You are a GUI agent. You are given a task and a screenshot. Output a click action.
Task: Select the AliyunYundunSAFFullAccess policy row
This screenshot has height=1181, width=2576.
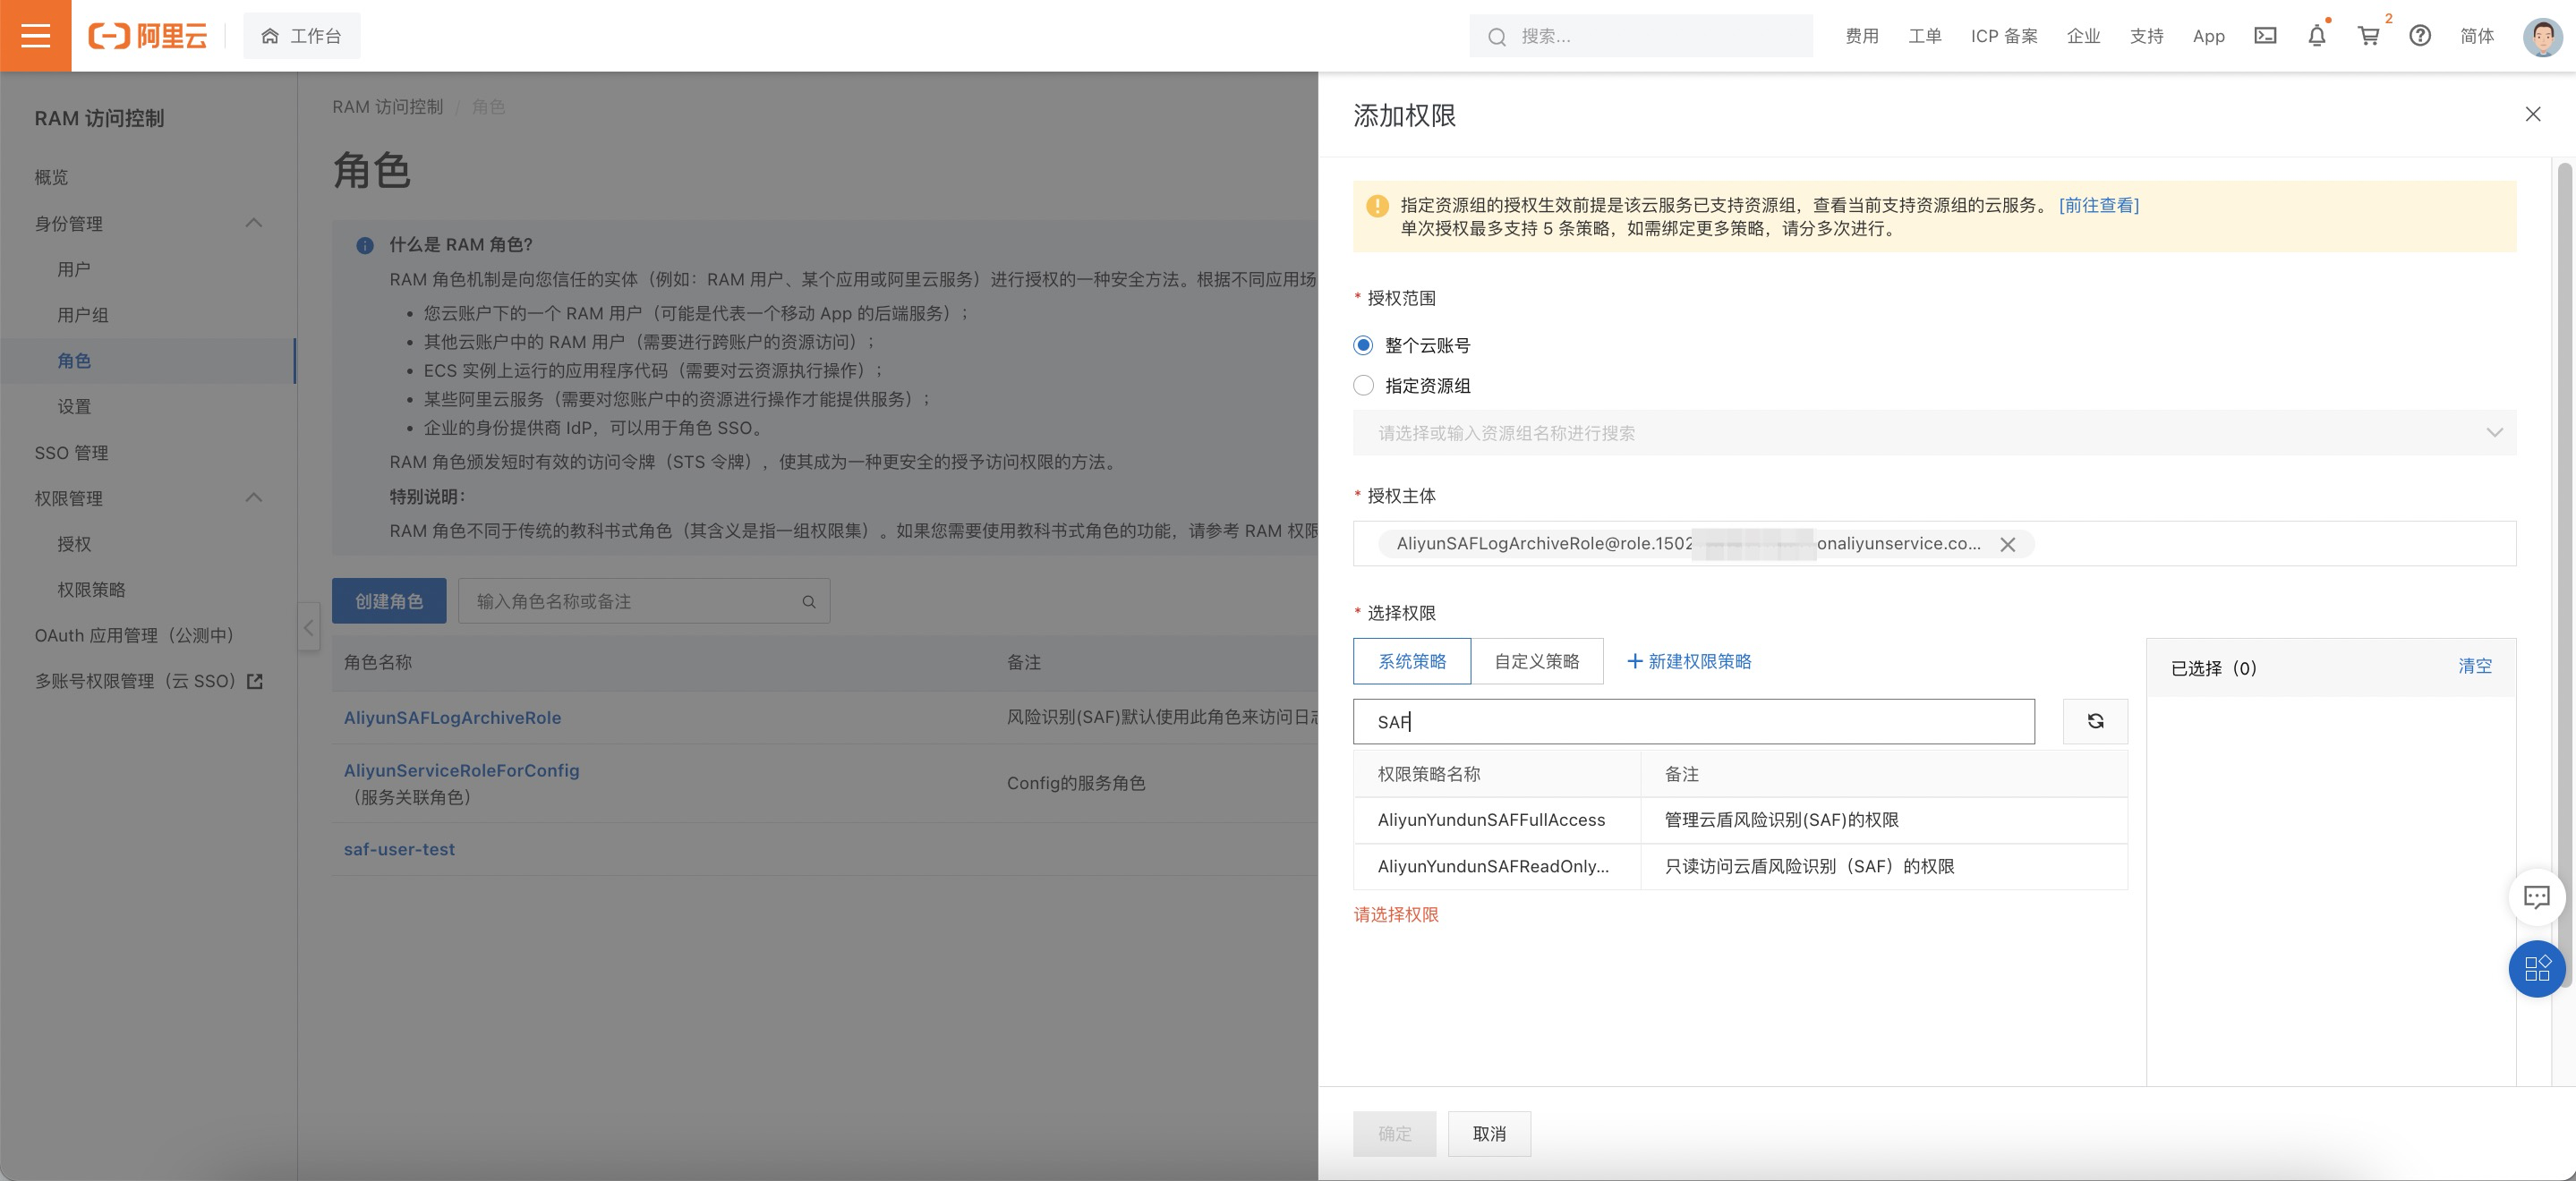pyautogui.click(x=1740, y=820)
